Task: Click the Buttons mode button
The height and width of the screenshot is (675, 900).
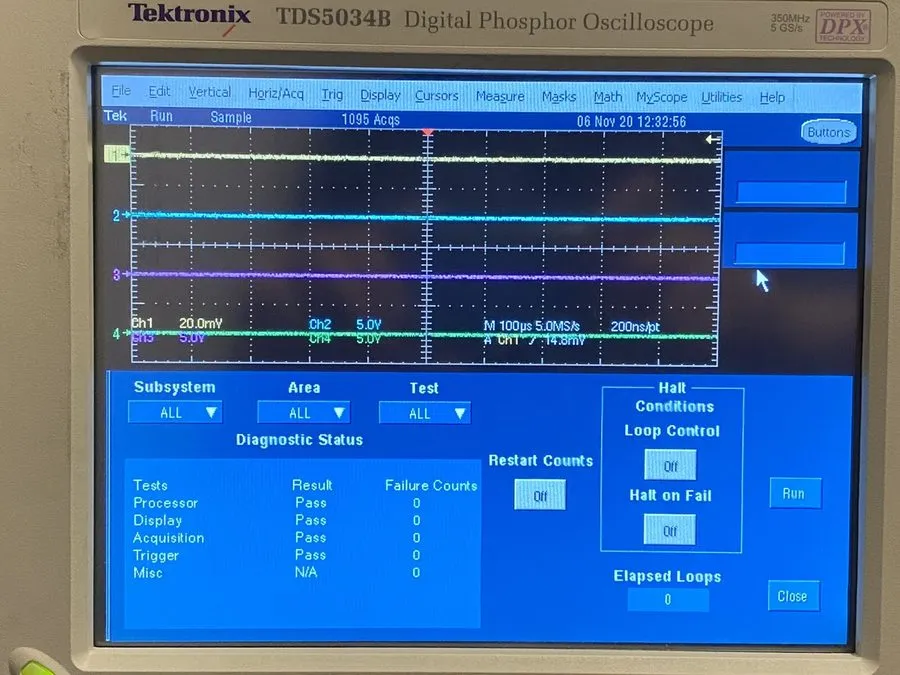Action: coord(828,132)
